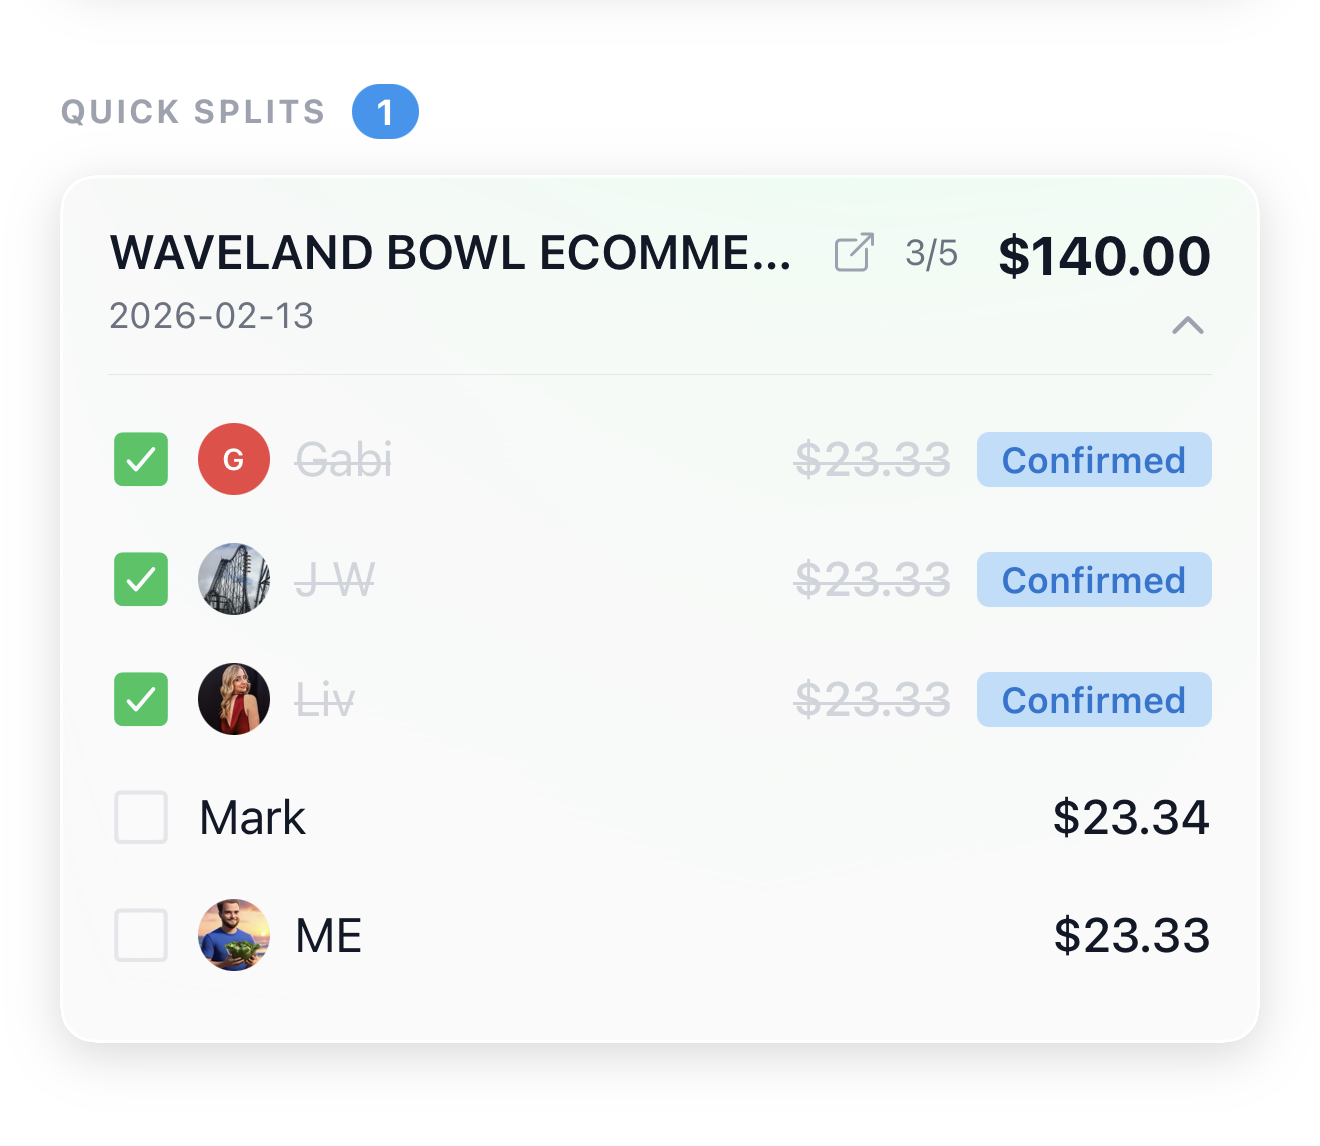The image size is (1320, 1146).
Task: Click the 2026-02-13 date label
Action: tap(211, 316)
